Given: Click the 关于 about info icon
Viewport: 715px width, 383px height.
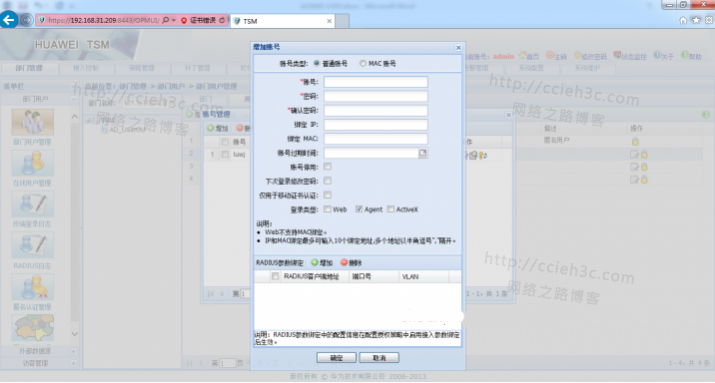Looking at the screenshot, I should [x=657, y=55].
